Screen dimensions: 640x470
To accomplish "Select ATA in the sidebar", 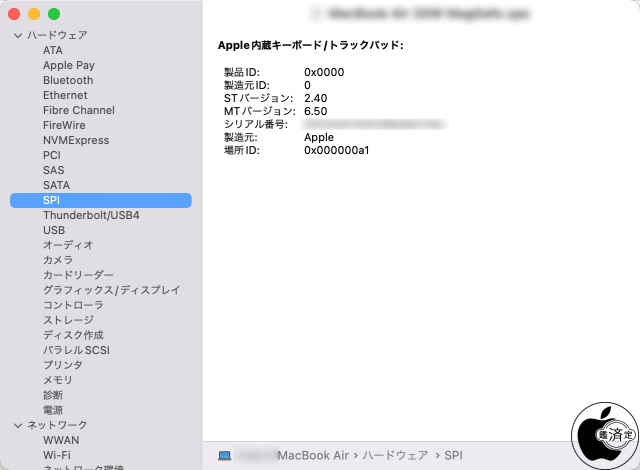I will point(53,50).
